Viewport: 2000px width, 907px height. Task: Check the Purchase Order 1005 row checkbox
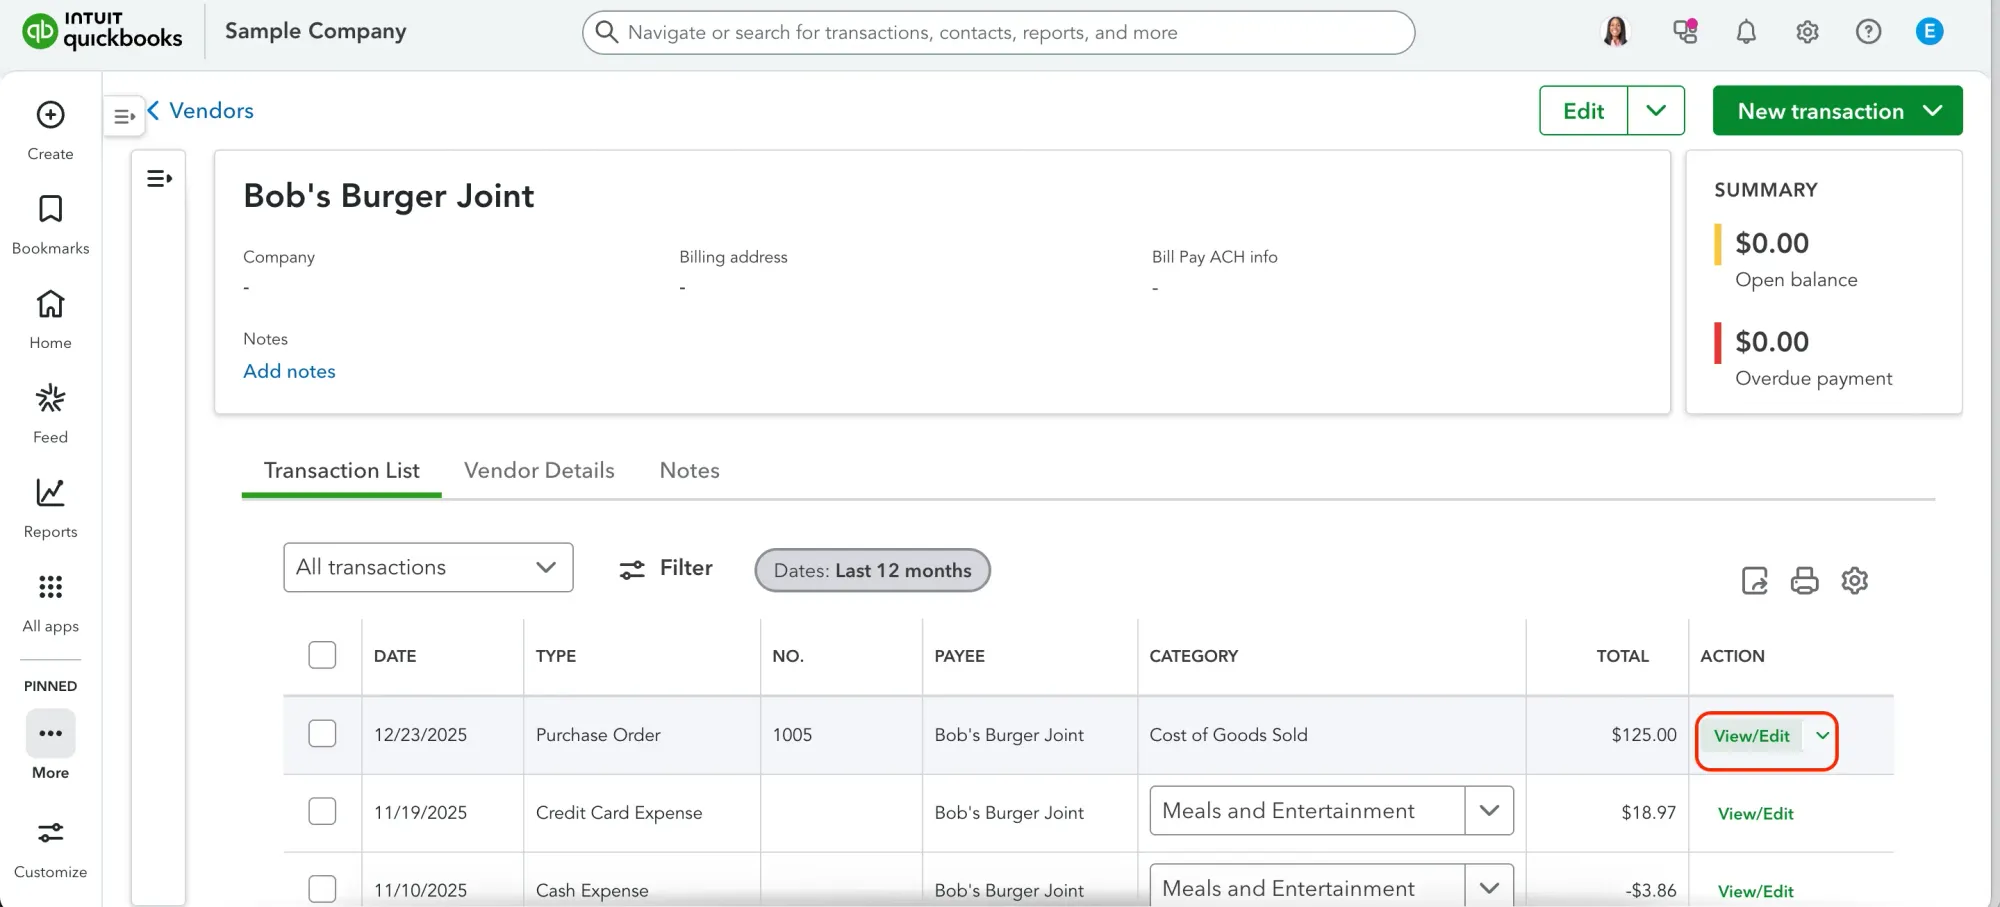[x=322, y=733]
